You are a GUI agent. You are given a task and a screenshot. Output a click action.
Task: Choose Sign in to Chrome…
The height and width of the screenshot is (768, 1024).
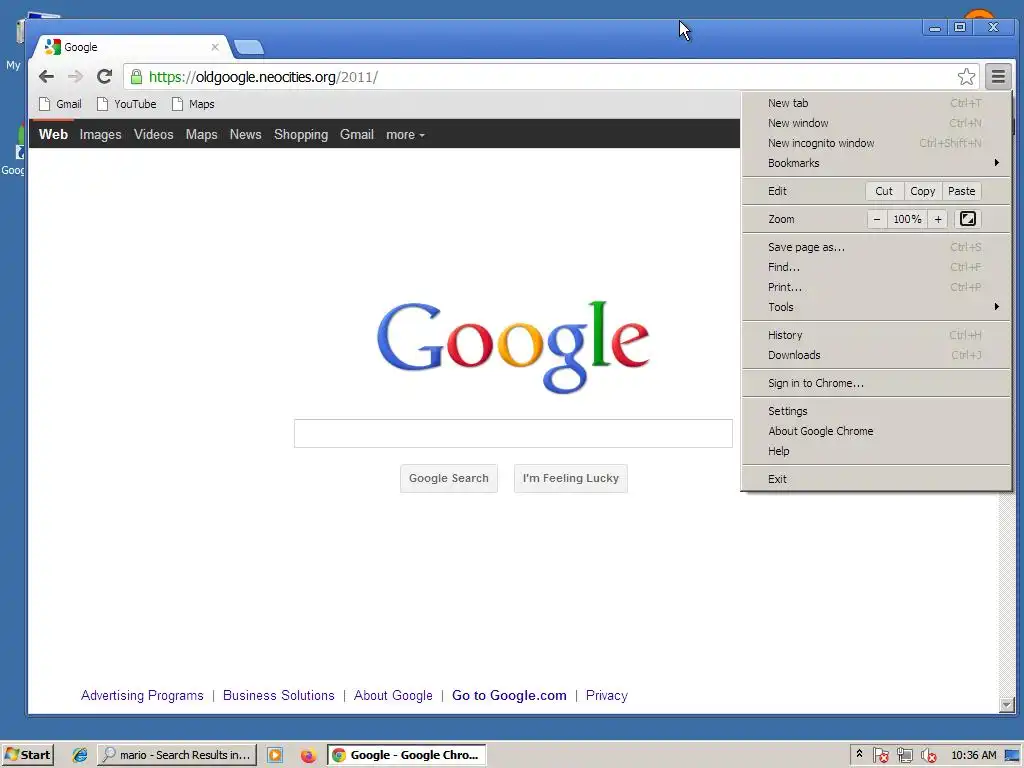click(876, 383)
